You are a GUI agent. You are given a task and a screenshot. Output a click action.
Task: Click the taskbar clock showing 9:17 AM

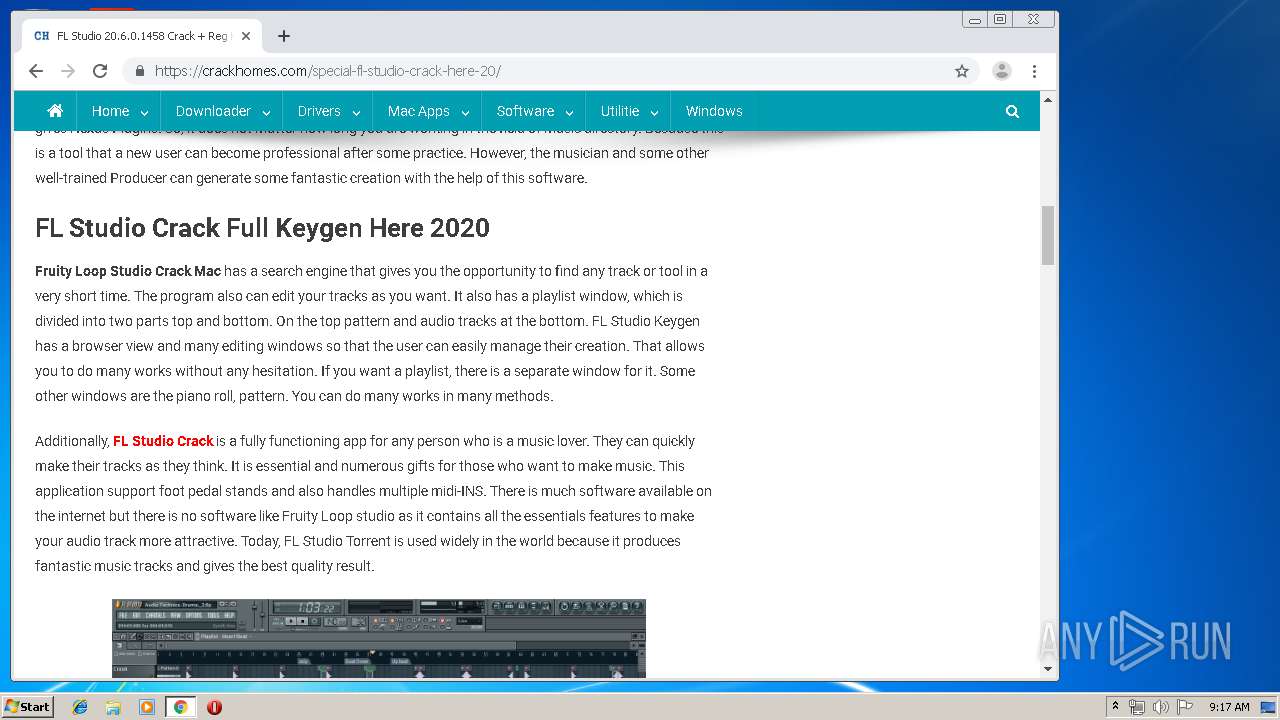coord(1229,707)
